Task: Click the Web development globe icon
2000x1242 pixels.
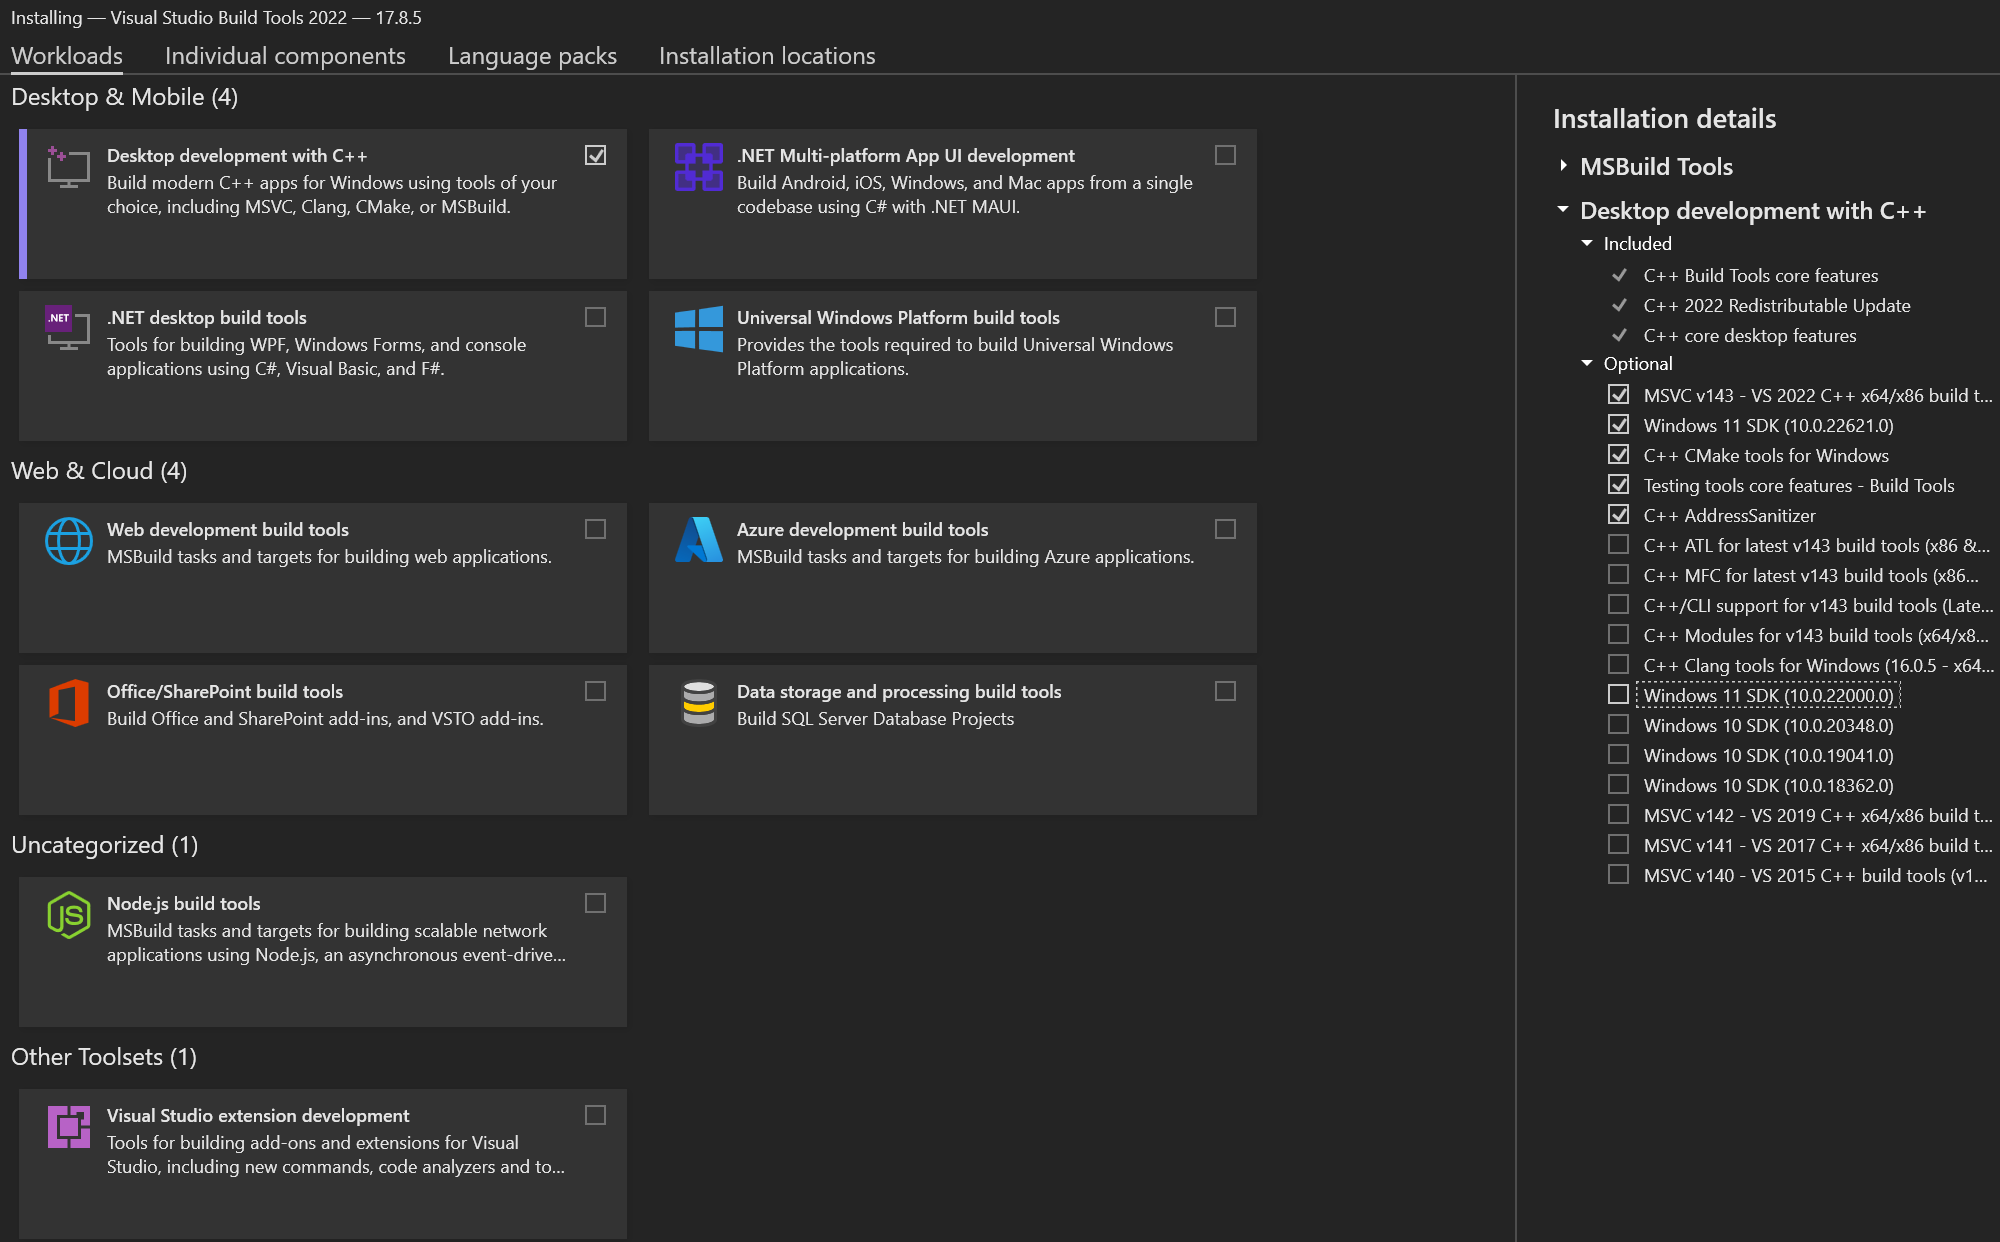Action: pos(68,541)
